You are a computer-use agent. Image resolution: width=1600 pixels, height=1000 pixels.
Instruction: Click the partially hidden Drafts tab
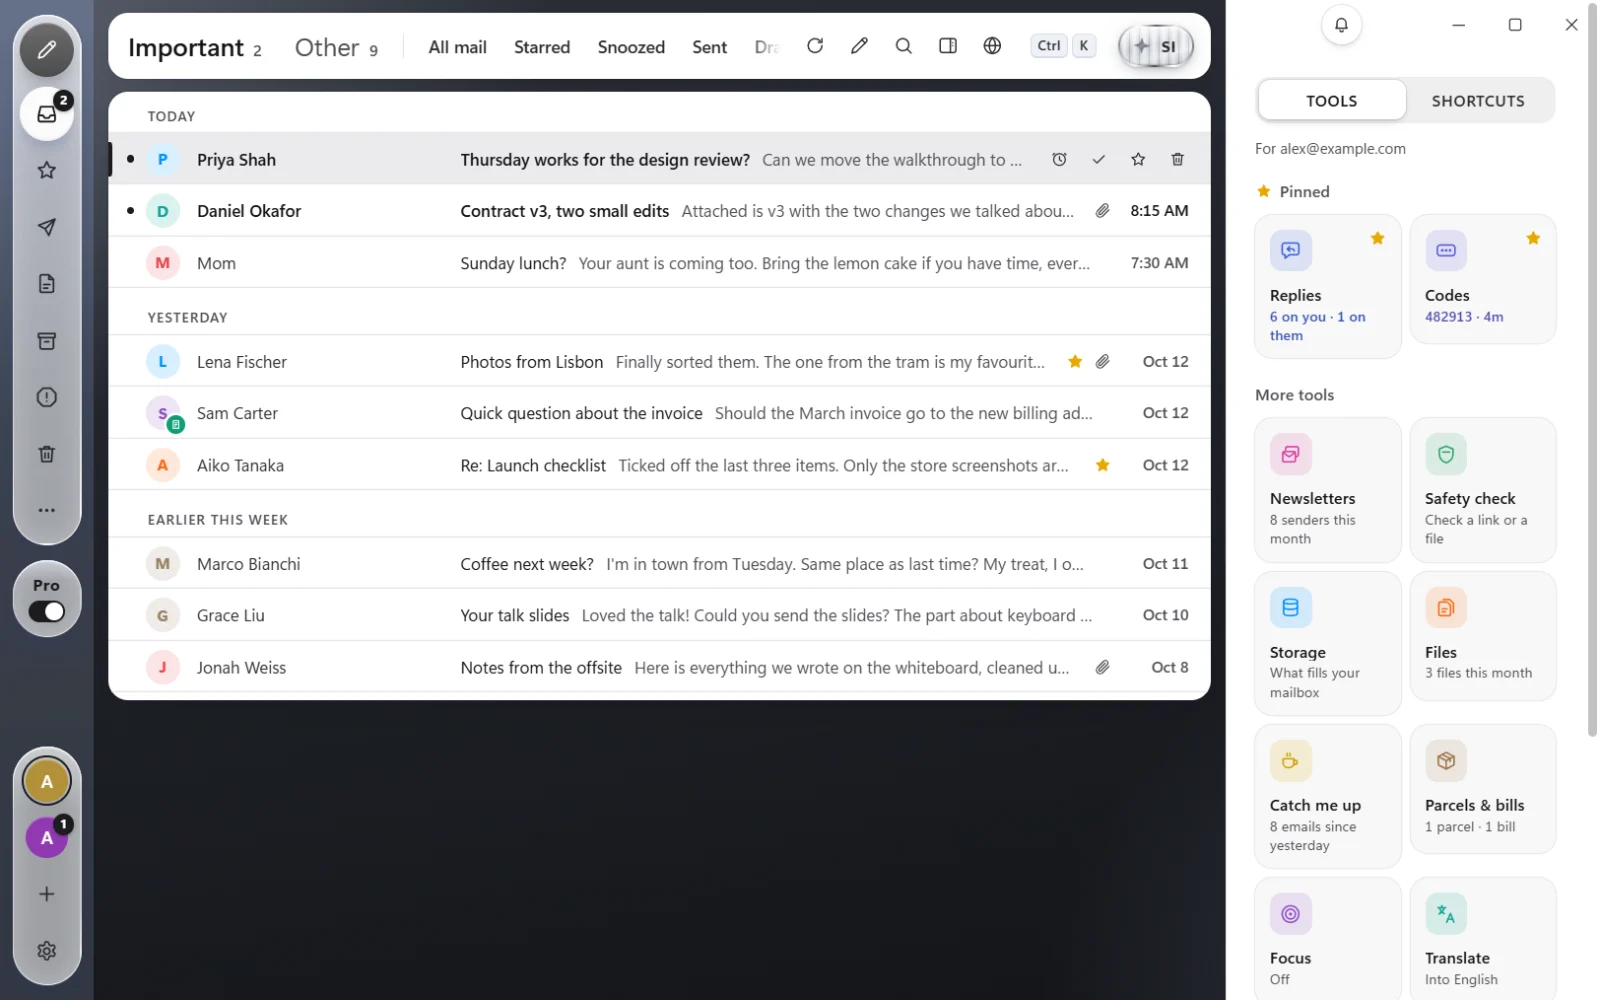(x=766, y=47)
